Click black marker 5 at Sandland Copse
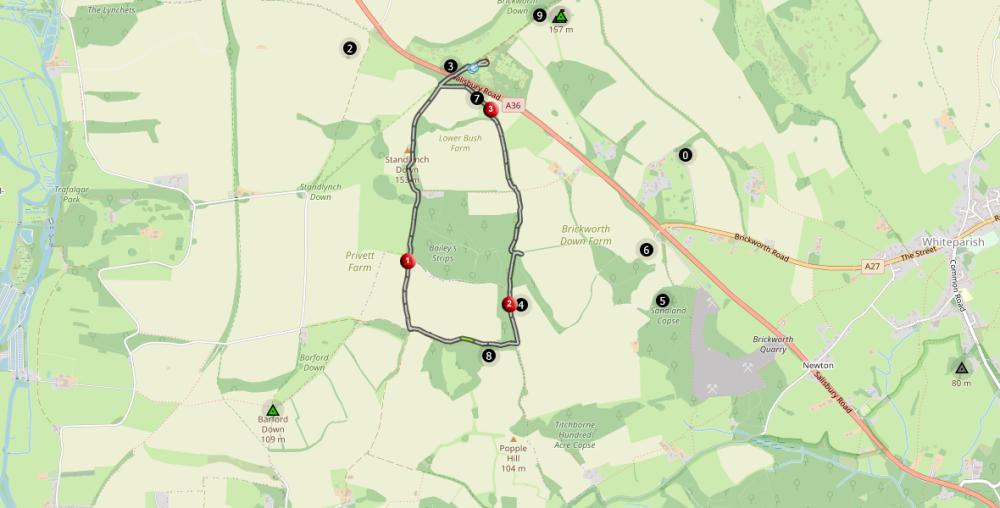 pos(662,300)
